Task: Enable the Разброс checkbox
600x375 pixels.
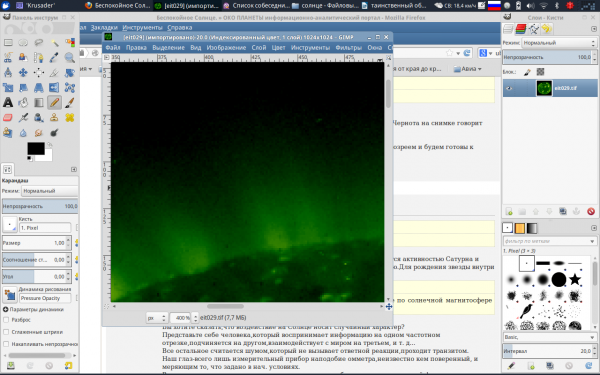Action: tap(6, 320)
